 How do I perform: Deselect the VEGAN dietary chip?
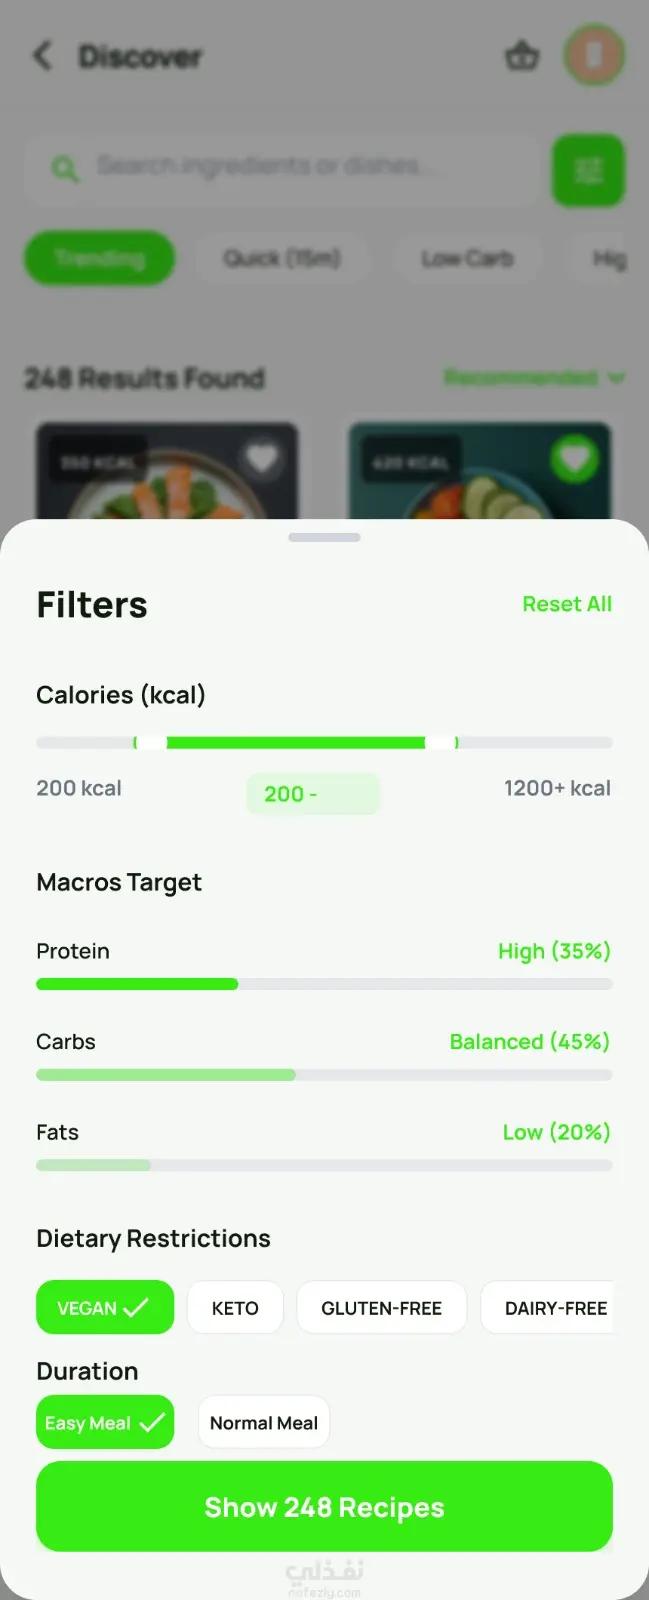point(104,1307)
